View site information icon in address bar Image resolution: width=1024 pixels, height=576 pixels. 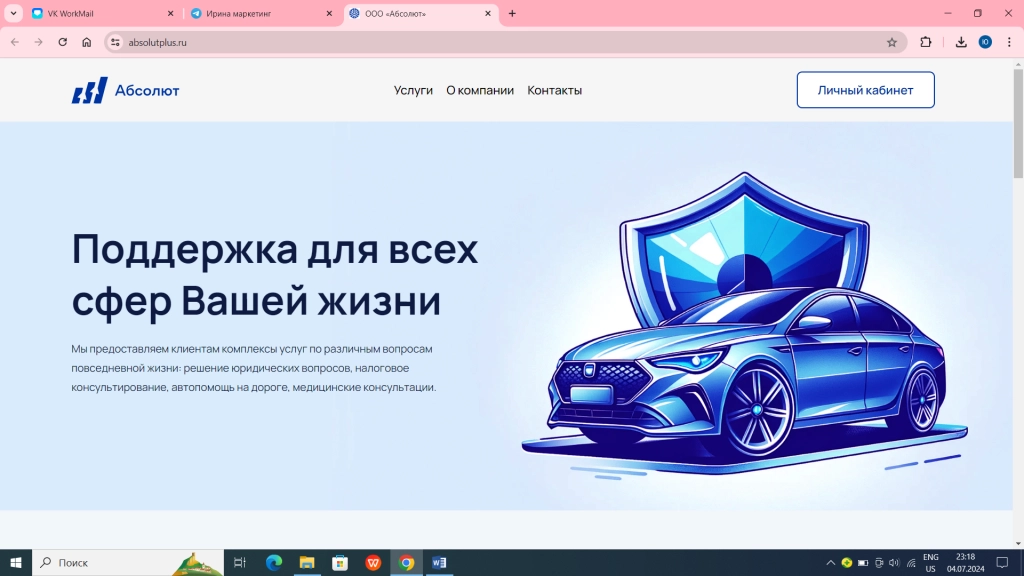(115, 42)
